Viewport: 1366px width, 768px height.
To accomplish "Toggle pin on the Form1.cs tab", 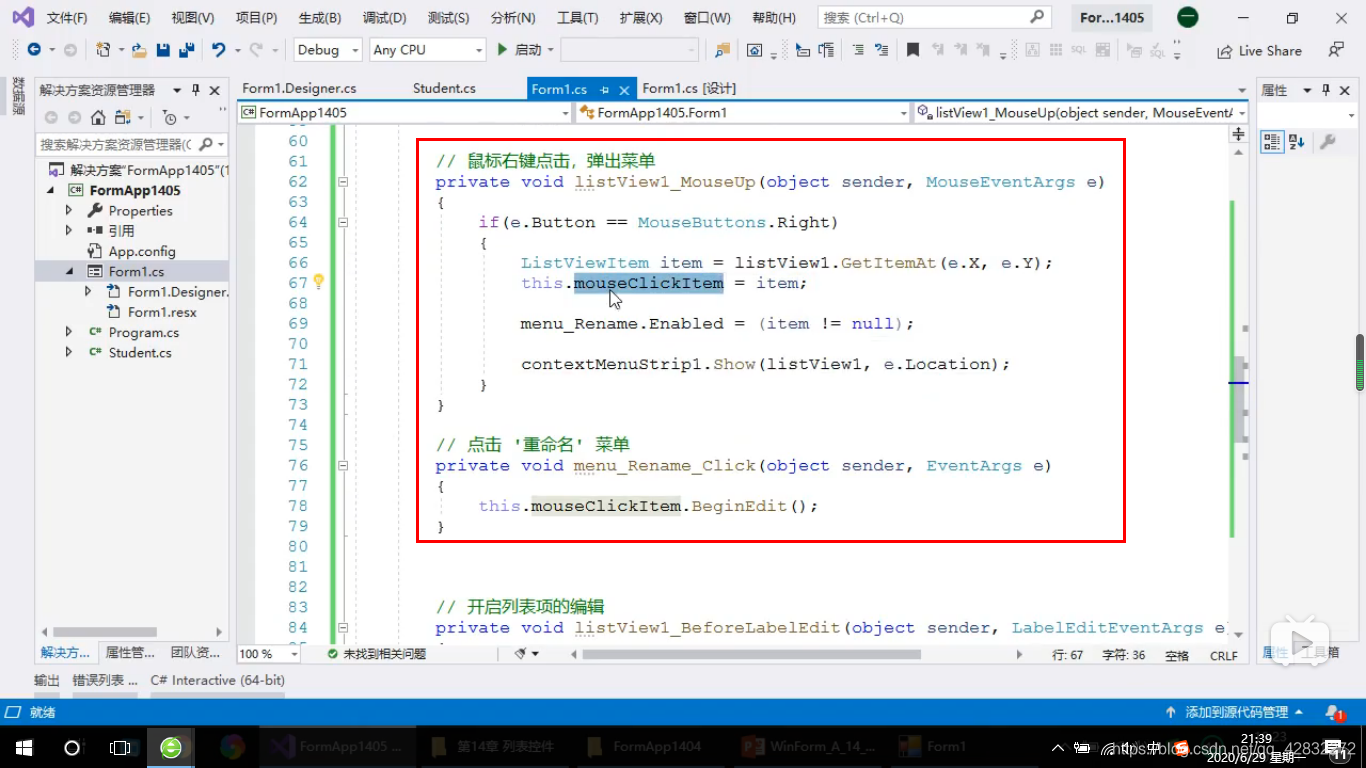I will point(604,89).
